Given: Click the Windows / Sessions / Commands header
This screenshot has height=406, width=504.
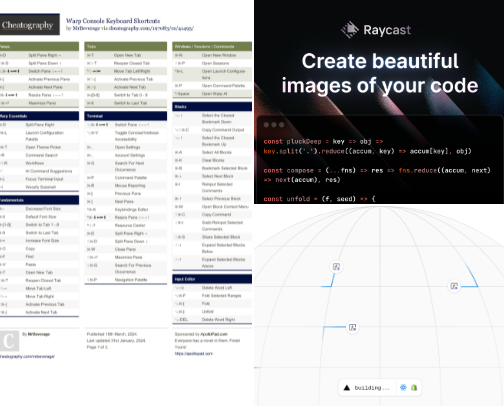Looking at the screenshot, I should [212, 47].
